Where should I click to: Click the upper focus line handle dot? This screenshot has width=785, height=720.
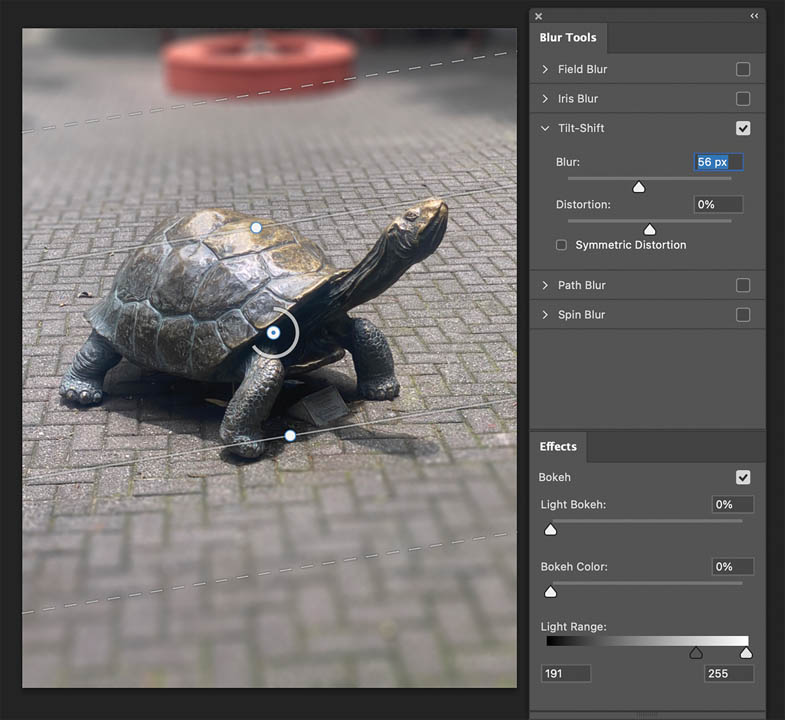coord(256,228)
